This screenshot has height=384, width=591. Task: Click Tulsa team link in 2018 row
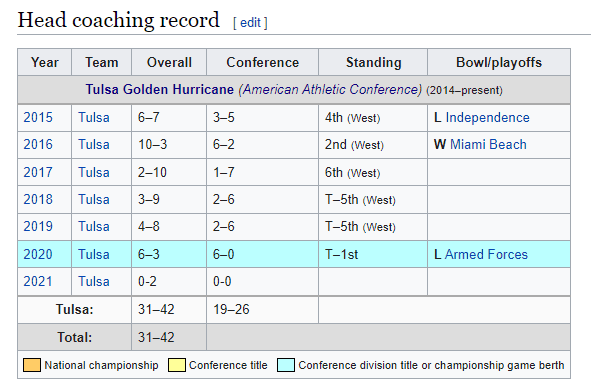(x=94, y=199)
